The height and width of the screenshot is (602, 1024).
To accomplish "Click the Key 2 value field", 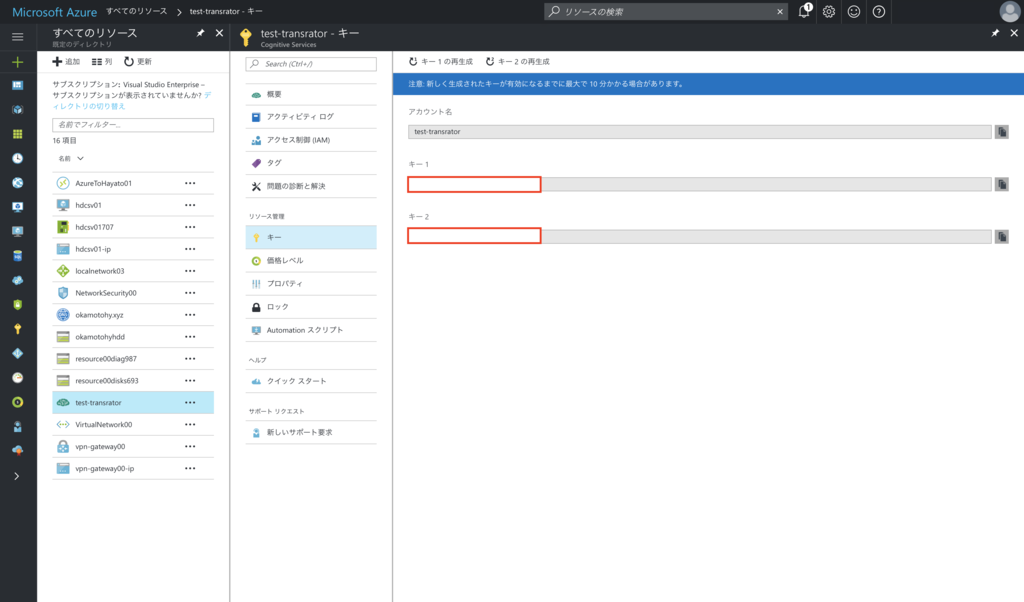I will [x=699, y=236].
